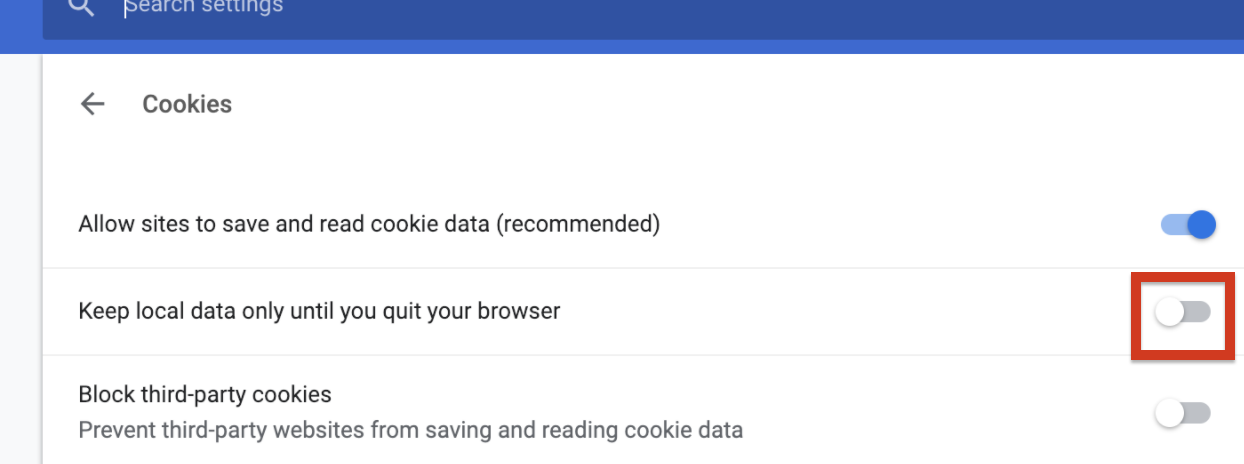Click the Cookies page heading
Viewport: 1244px width, 464px height.
pyautogui.click(x=187, y=104)
